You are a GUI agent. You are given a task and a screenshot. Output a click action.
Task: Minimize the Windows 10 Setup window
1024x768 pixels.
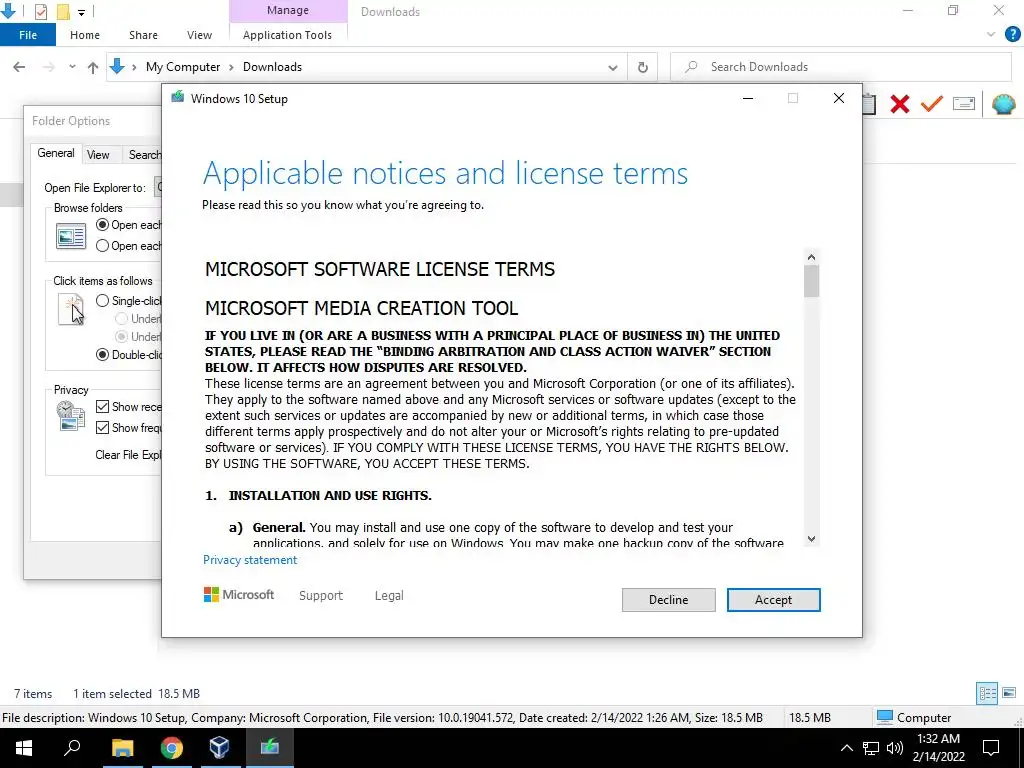(x=748, y=99)
